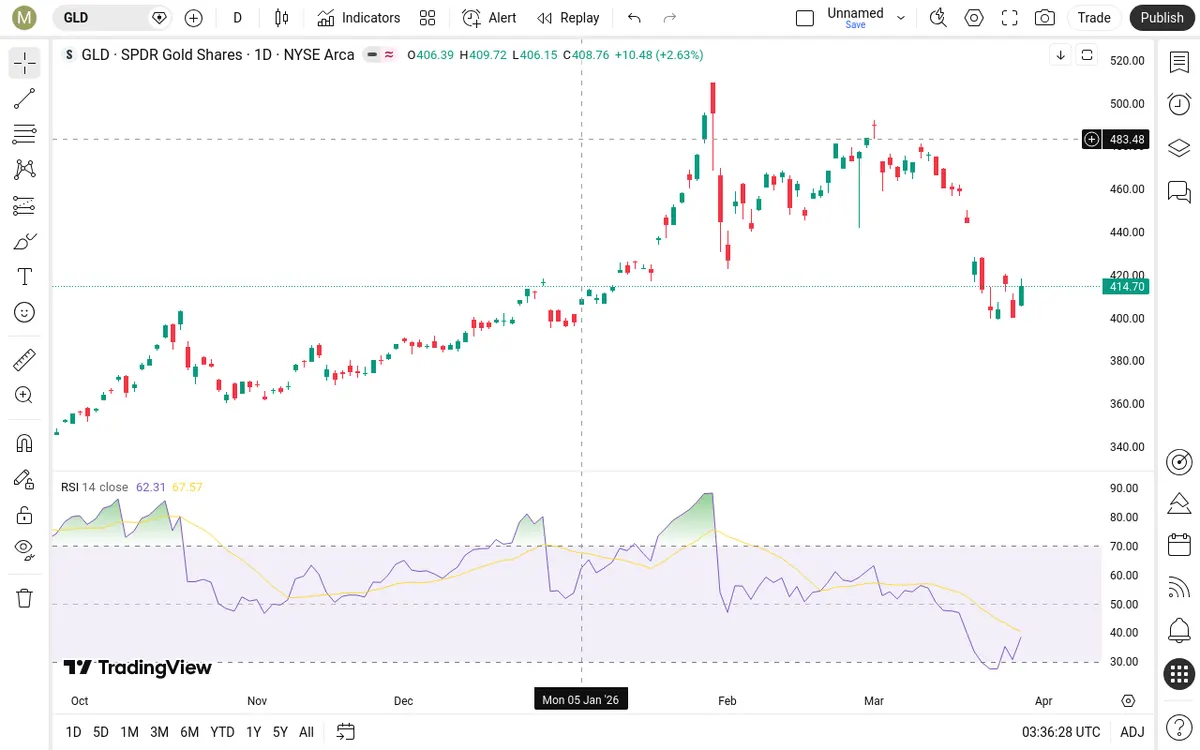Viewport: 1200px width, 750px height.
Task: Remove drawings with trash icon
Action: pos(25,598)
